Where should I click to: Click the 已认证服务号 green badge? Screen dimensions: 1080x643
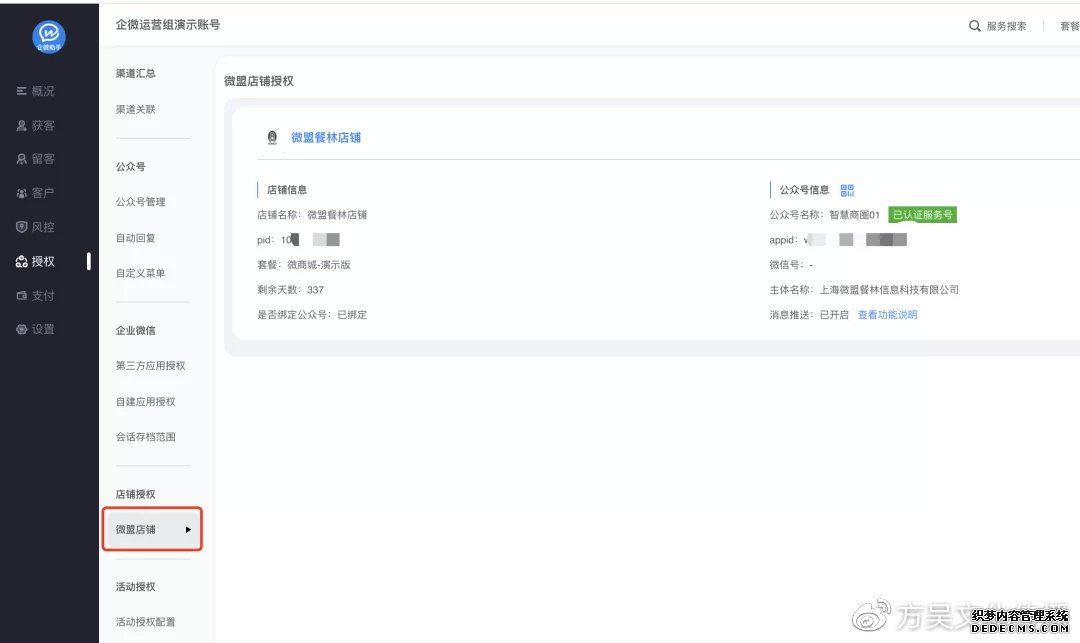click(922, 215)
